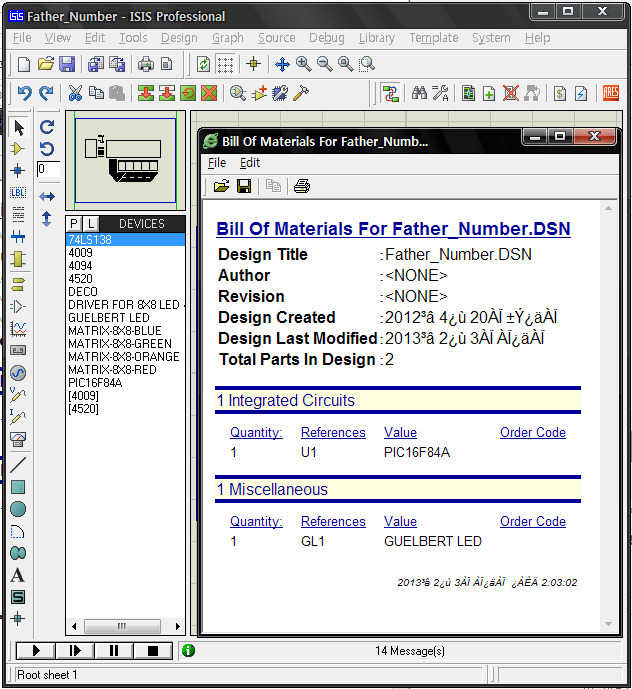Image resolution: width=632 pixels, height=689 pixels.
Task: Click the P pick devices button
Action: pyautogui.click(x=74, y=224)
